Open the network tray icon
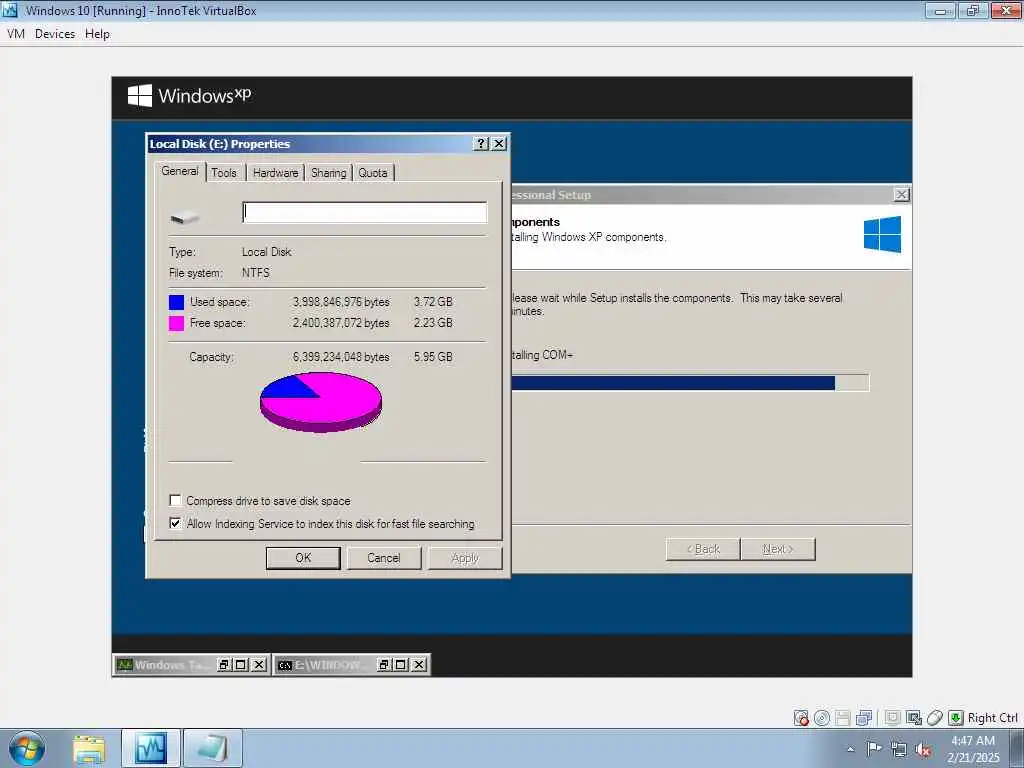 (899, 749)
